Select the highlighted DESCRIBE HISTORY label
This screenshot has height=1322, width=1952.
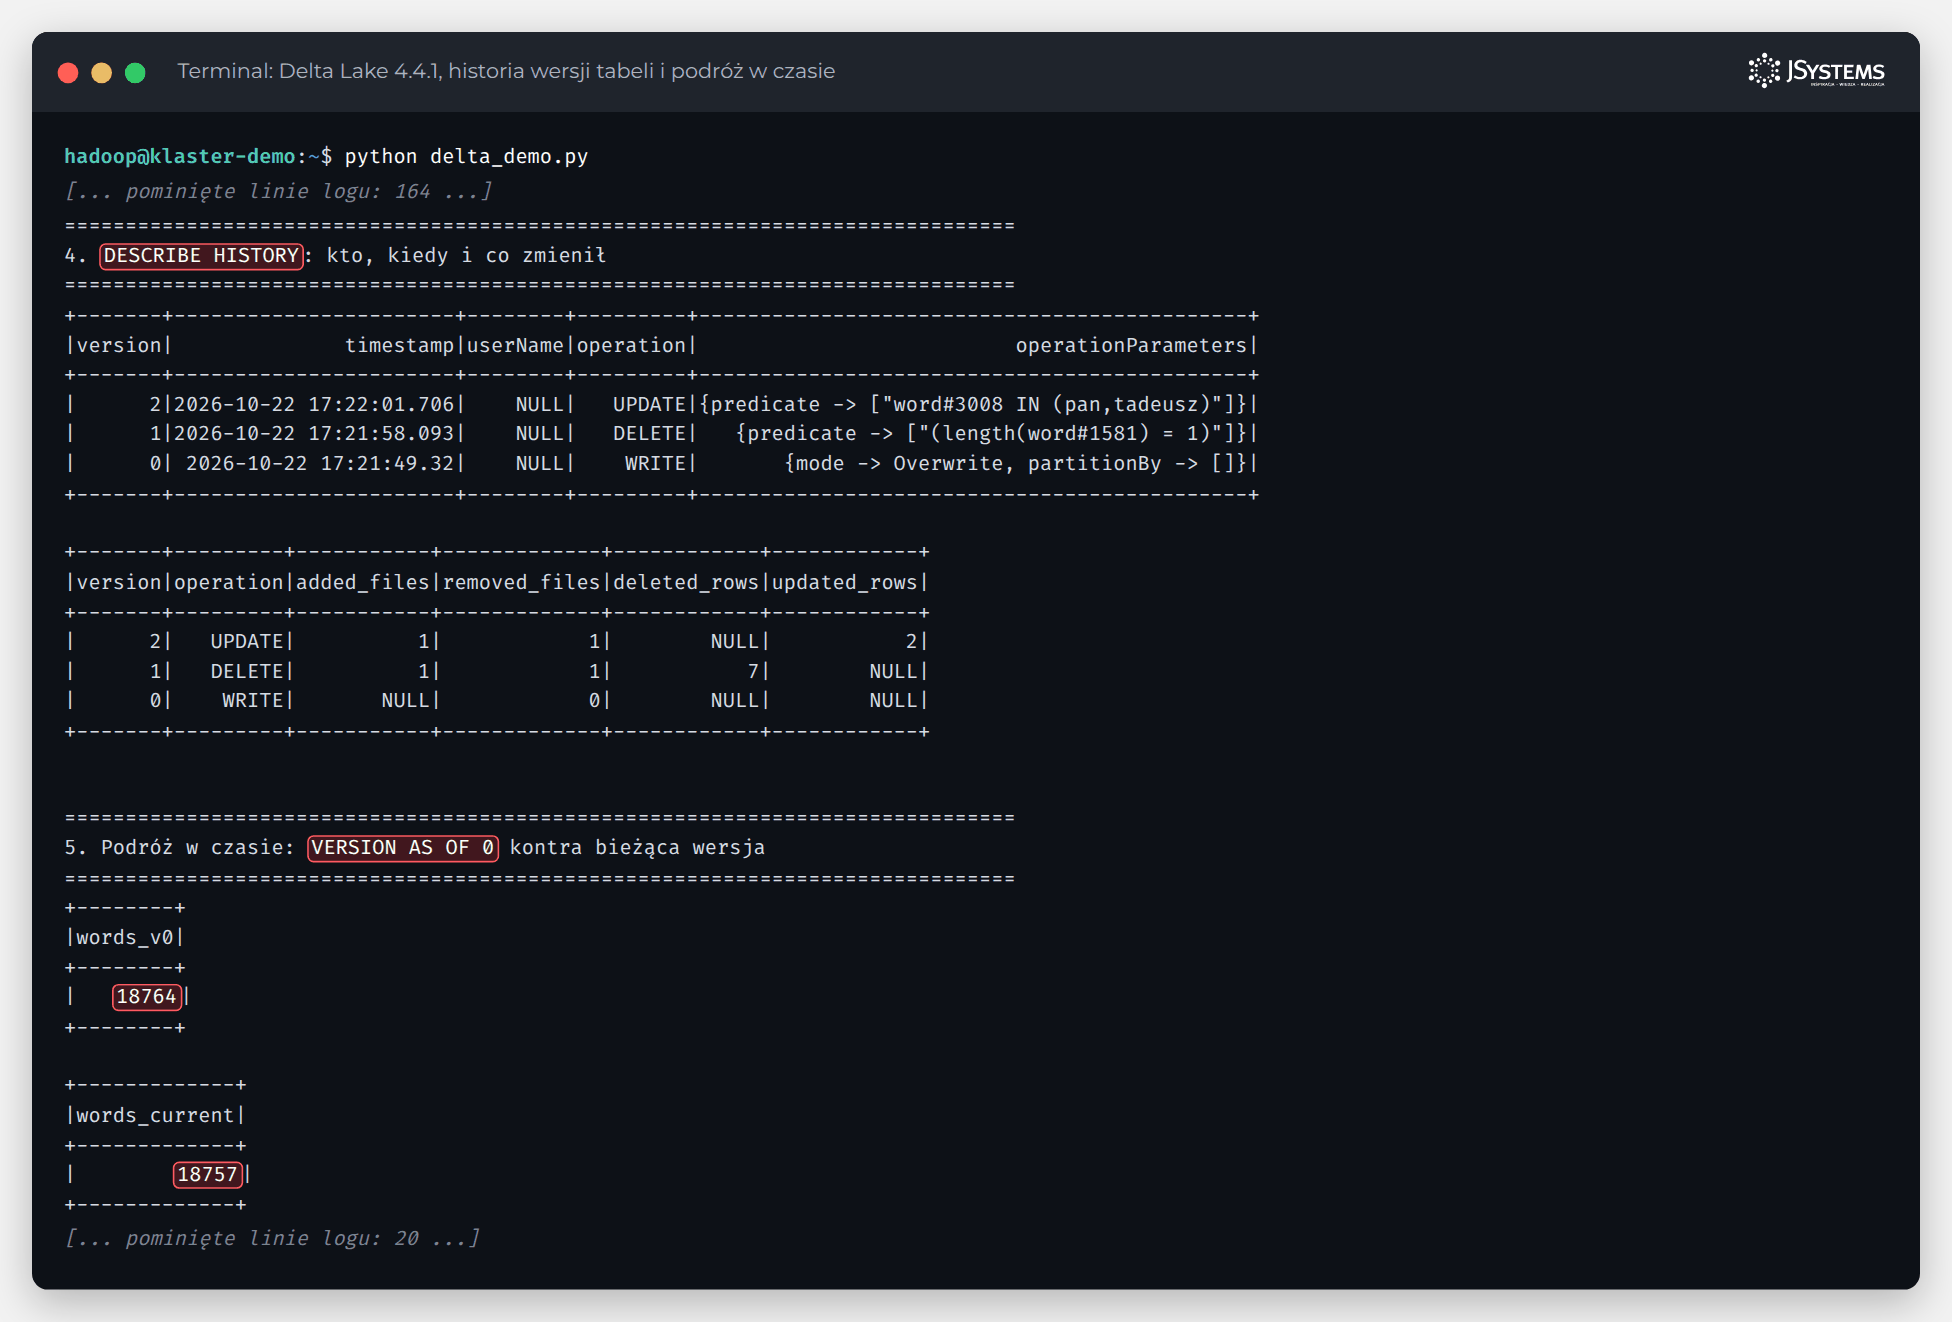tap(201, 256)
